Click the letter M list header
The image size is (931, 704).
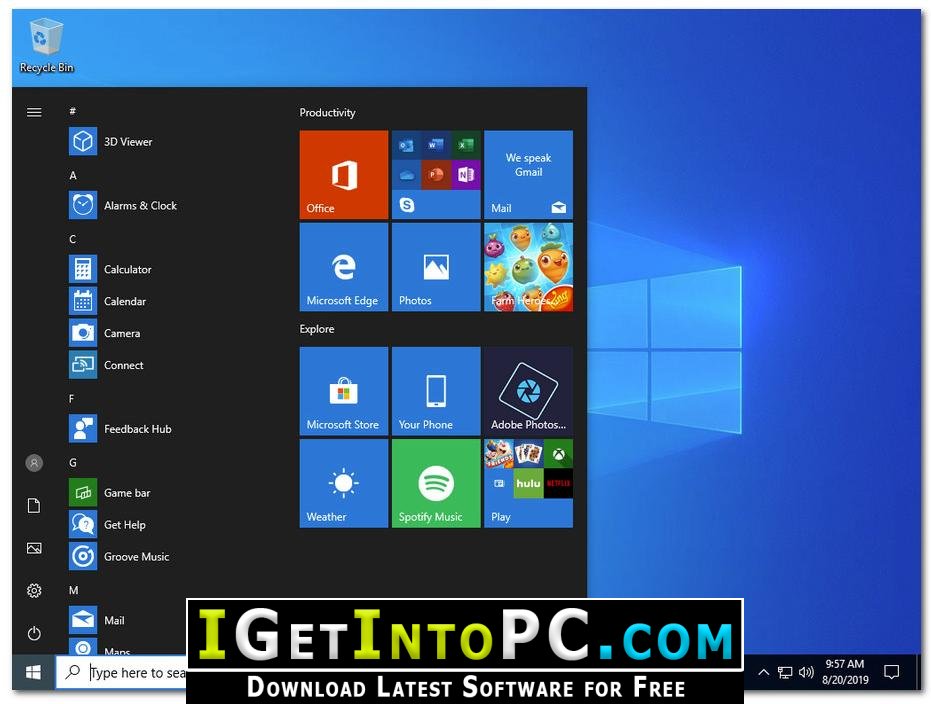click(74, 590)
